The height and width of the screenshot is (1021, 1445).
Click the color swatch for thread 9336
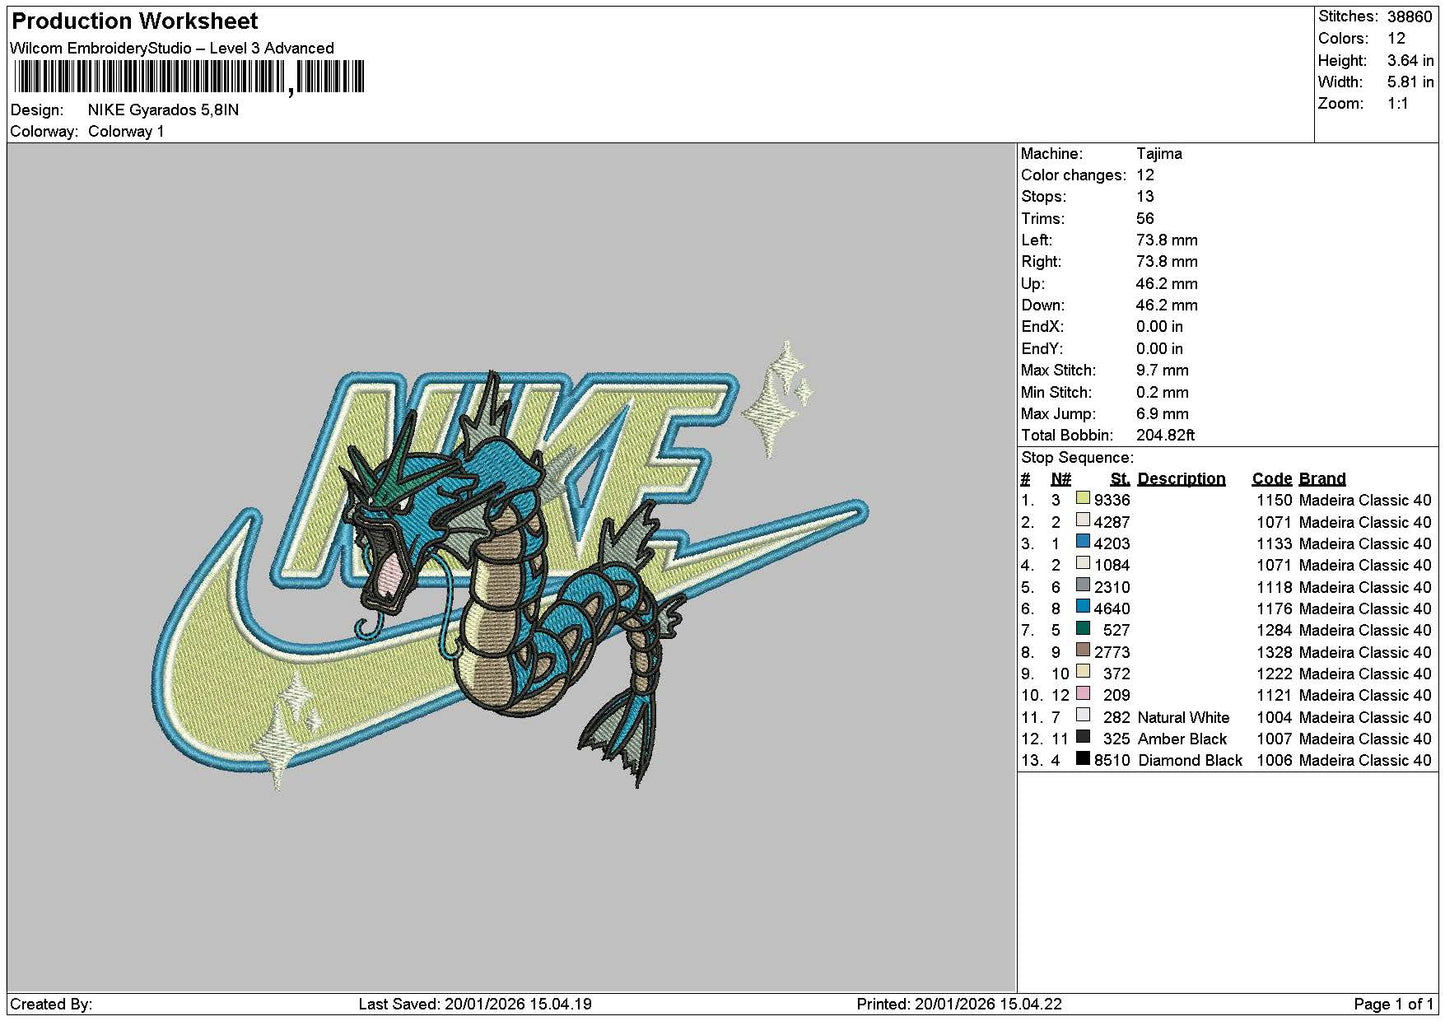pyautogui.click(x=1083, y=498)
